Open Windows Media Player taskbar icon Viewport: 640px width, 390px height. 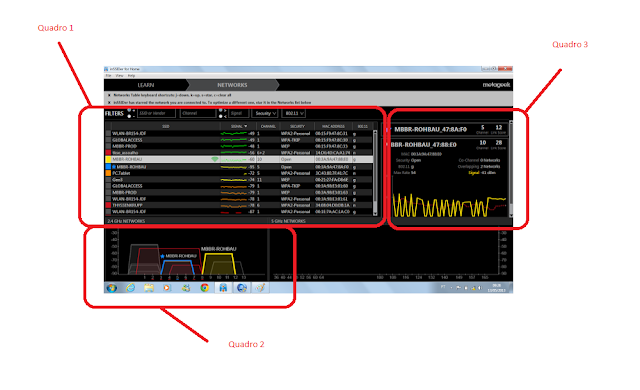(x=167, y=288)
